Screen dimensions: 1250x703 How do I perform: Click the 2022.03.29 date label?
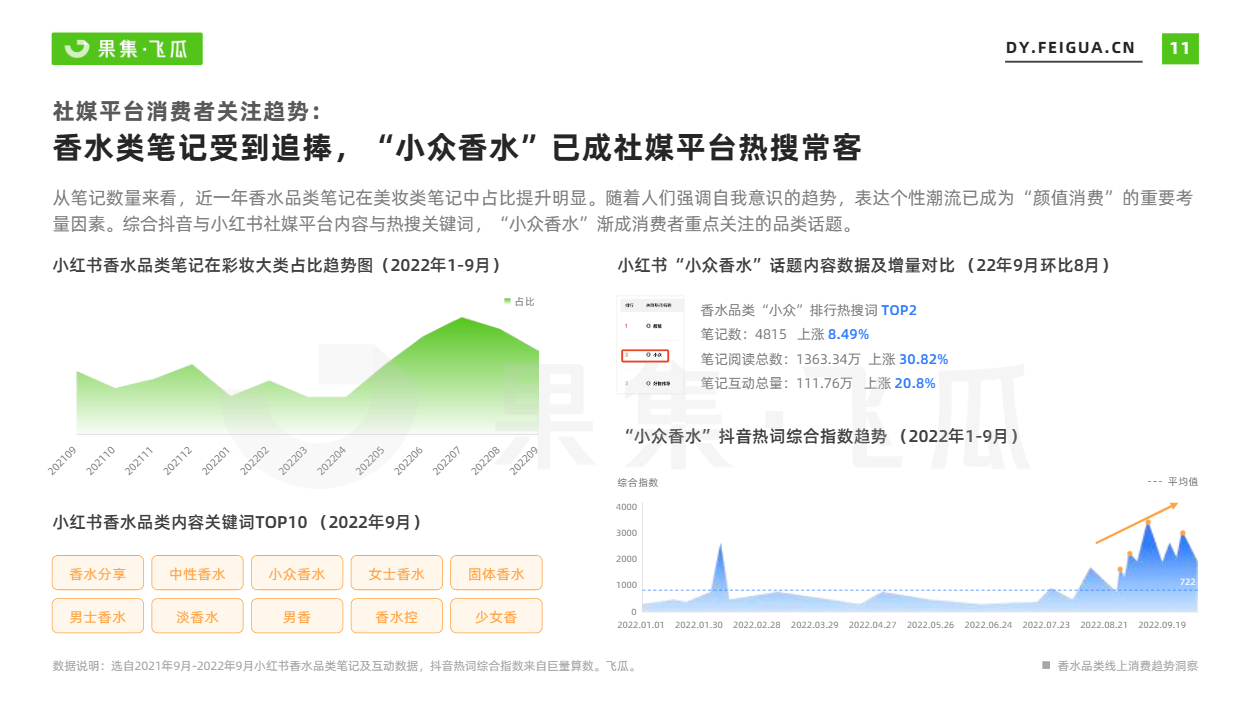815,624
